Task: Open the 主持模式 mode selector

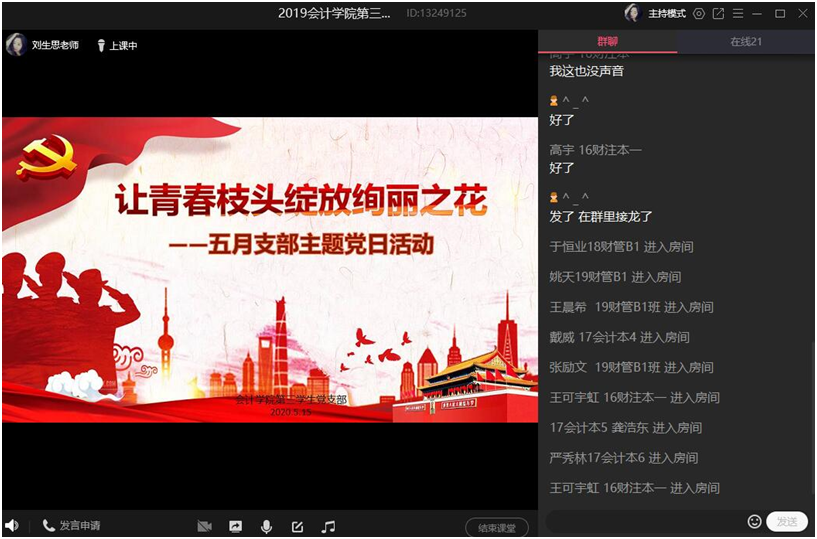Action: point(666,14)
